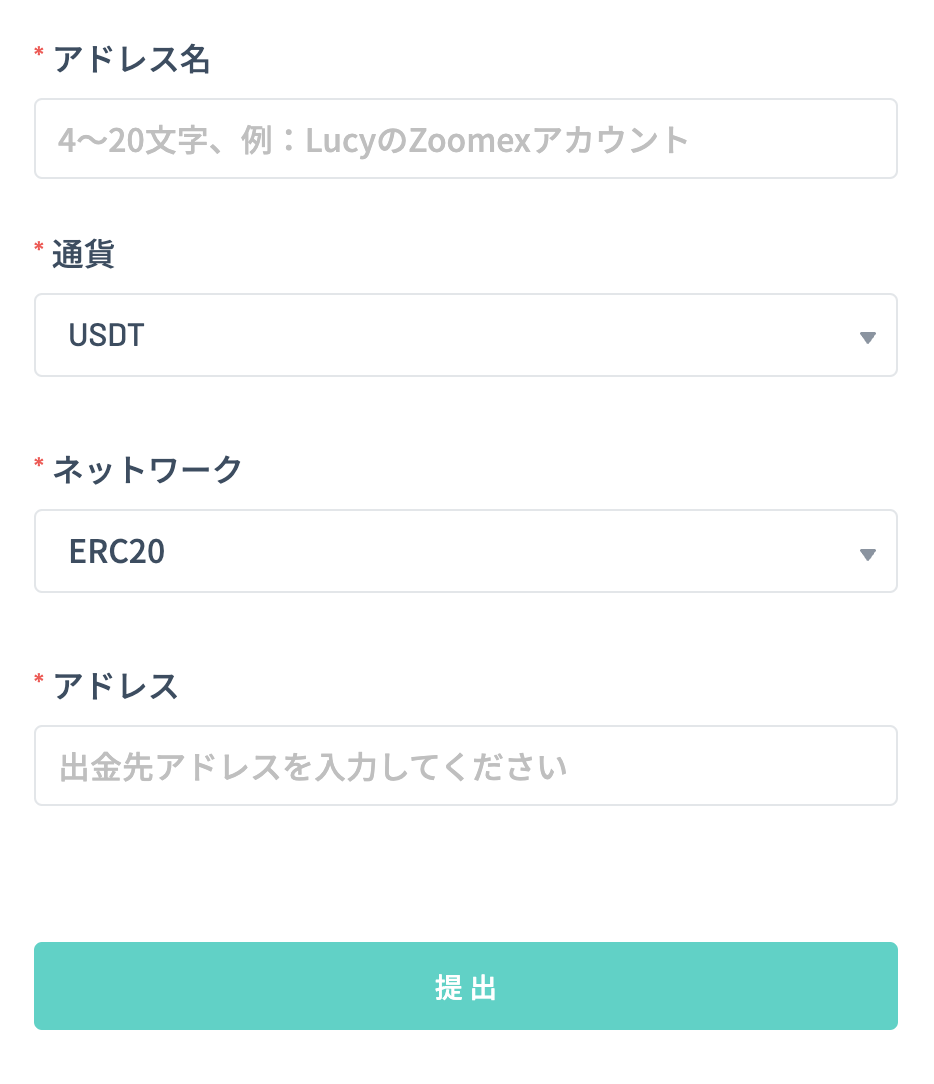The image size is (934, 1084).
Task: Click the red asterisk beside アドレス名
Action: [39, 52]
